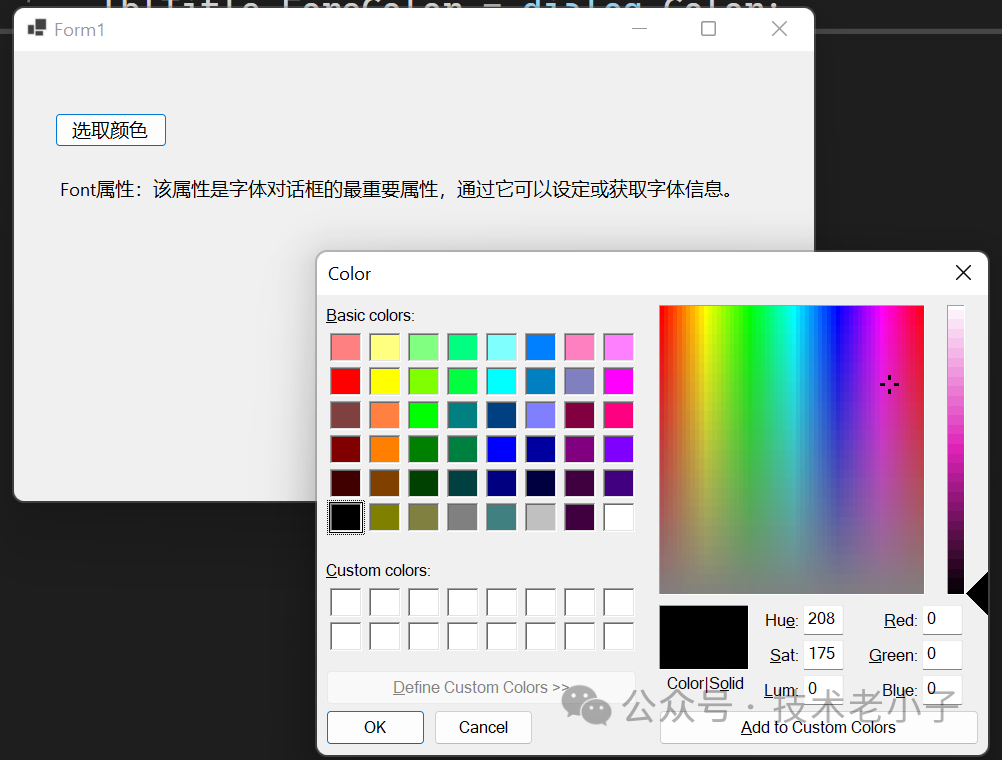Screen dimensions: 1002x760
Task: Click the 选取颜色 button
Action: [x=110, y=130]
